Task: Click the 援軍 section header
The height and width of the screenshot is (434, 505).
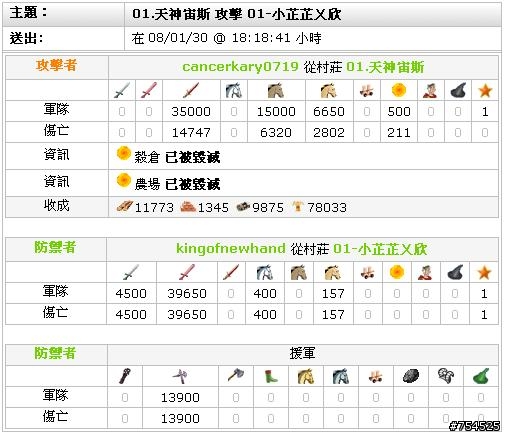Action: click(x=302, y=353)
